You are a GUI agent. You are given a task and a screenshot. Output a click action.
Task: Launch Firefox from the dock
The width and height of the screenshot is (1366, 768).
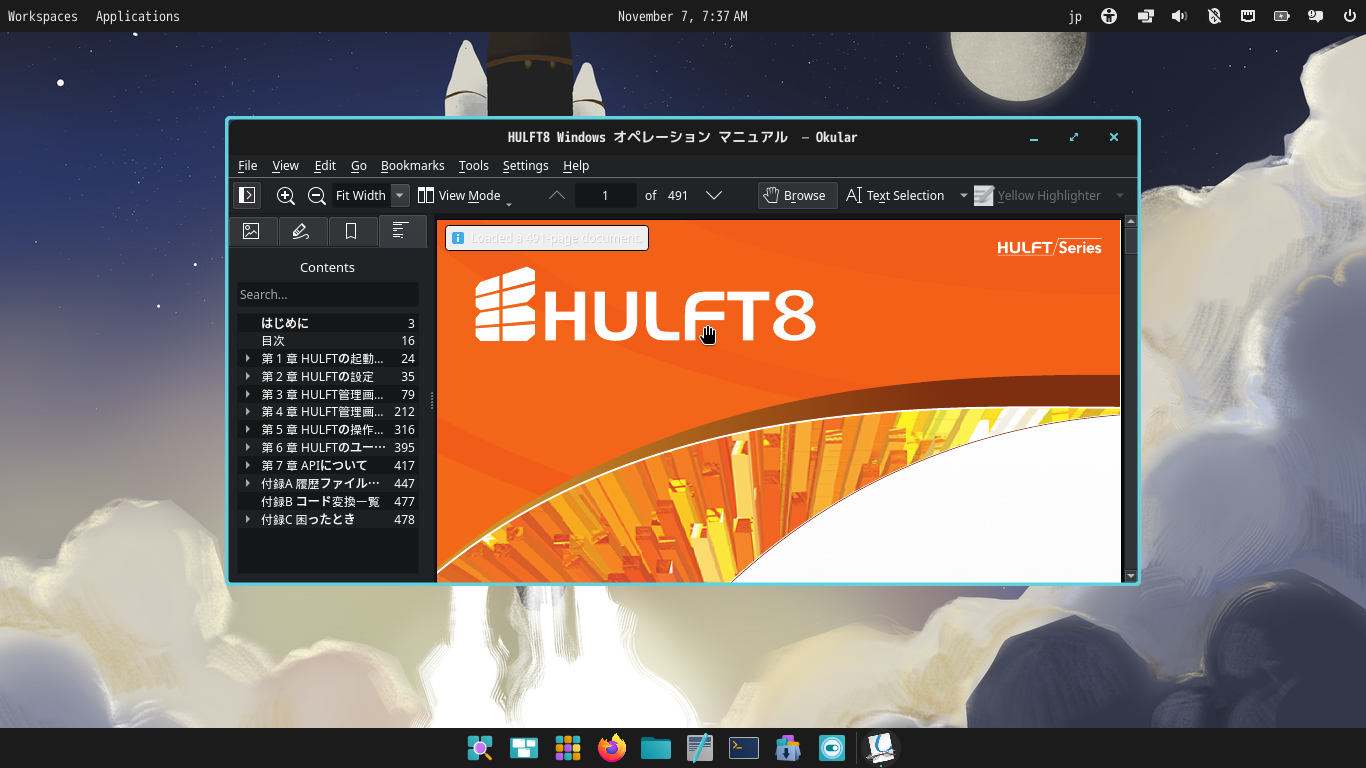[612, 748]
